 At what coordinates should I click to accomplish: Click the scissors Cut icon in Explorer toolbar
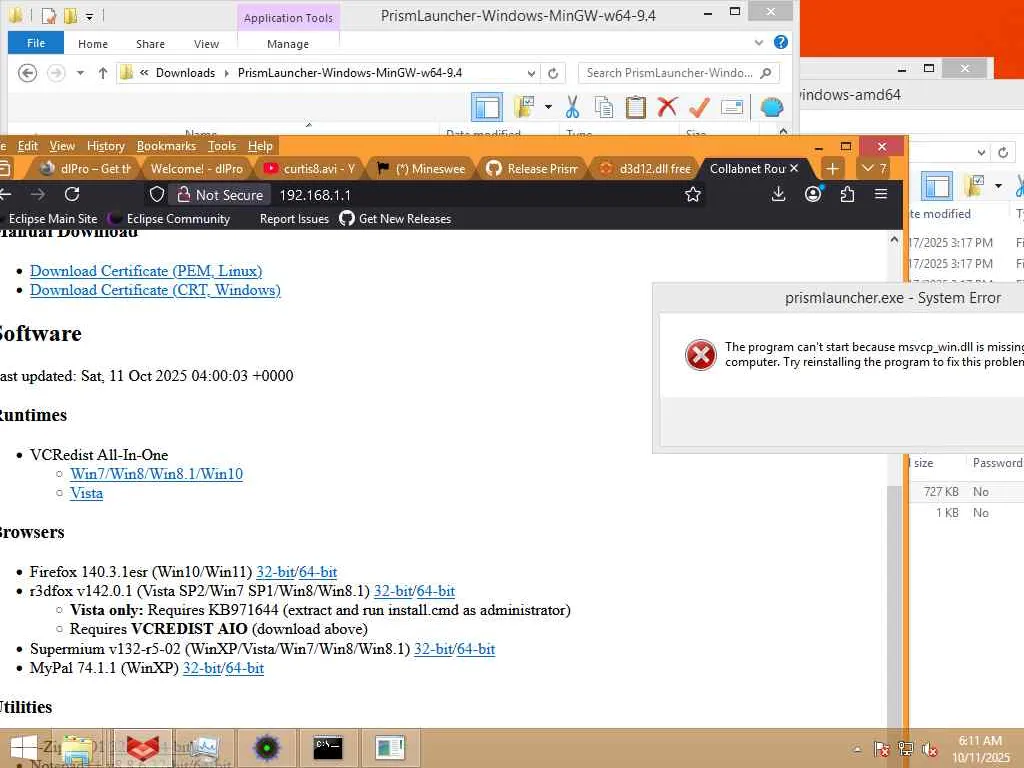(573, 107)
